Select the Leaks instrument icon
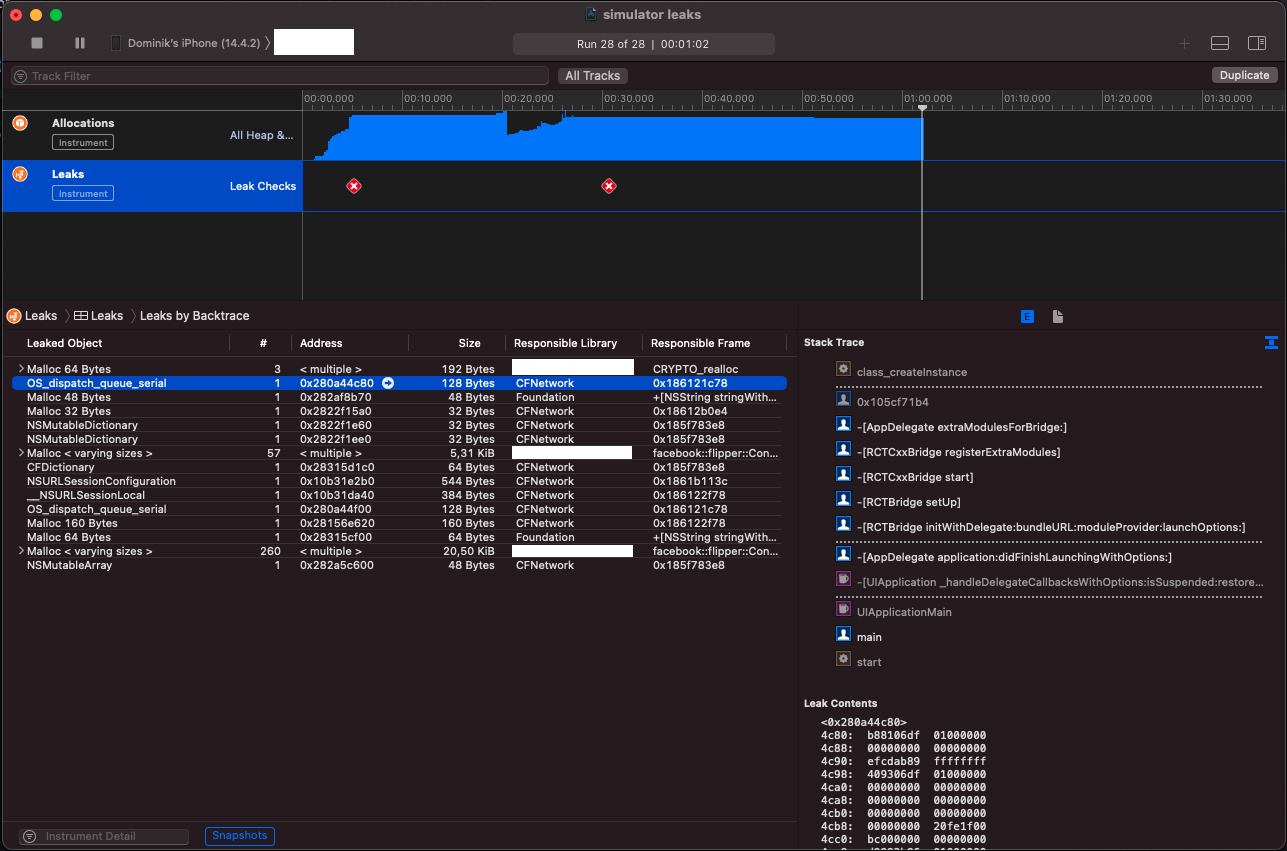This screenshot has height=851, width=1287. point(20,174)
